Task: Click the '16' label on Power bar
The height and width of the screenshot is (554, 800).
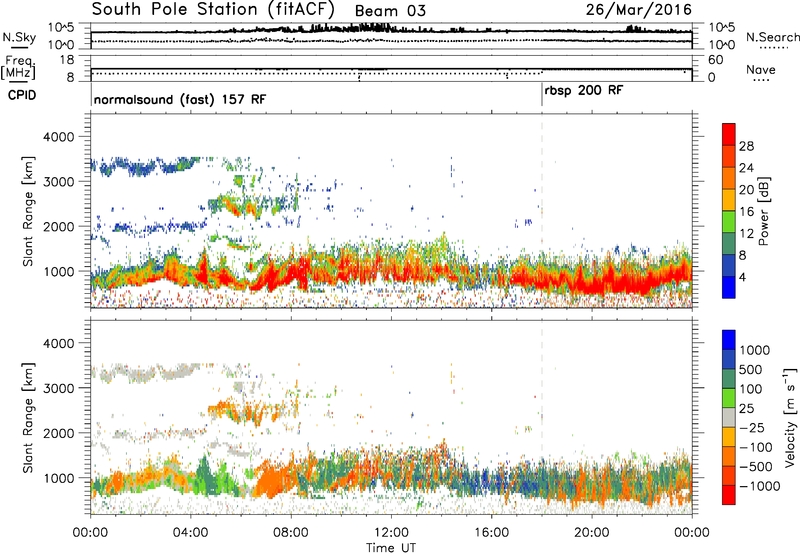Action: click(746, 212)
